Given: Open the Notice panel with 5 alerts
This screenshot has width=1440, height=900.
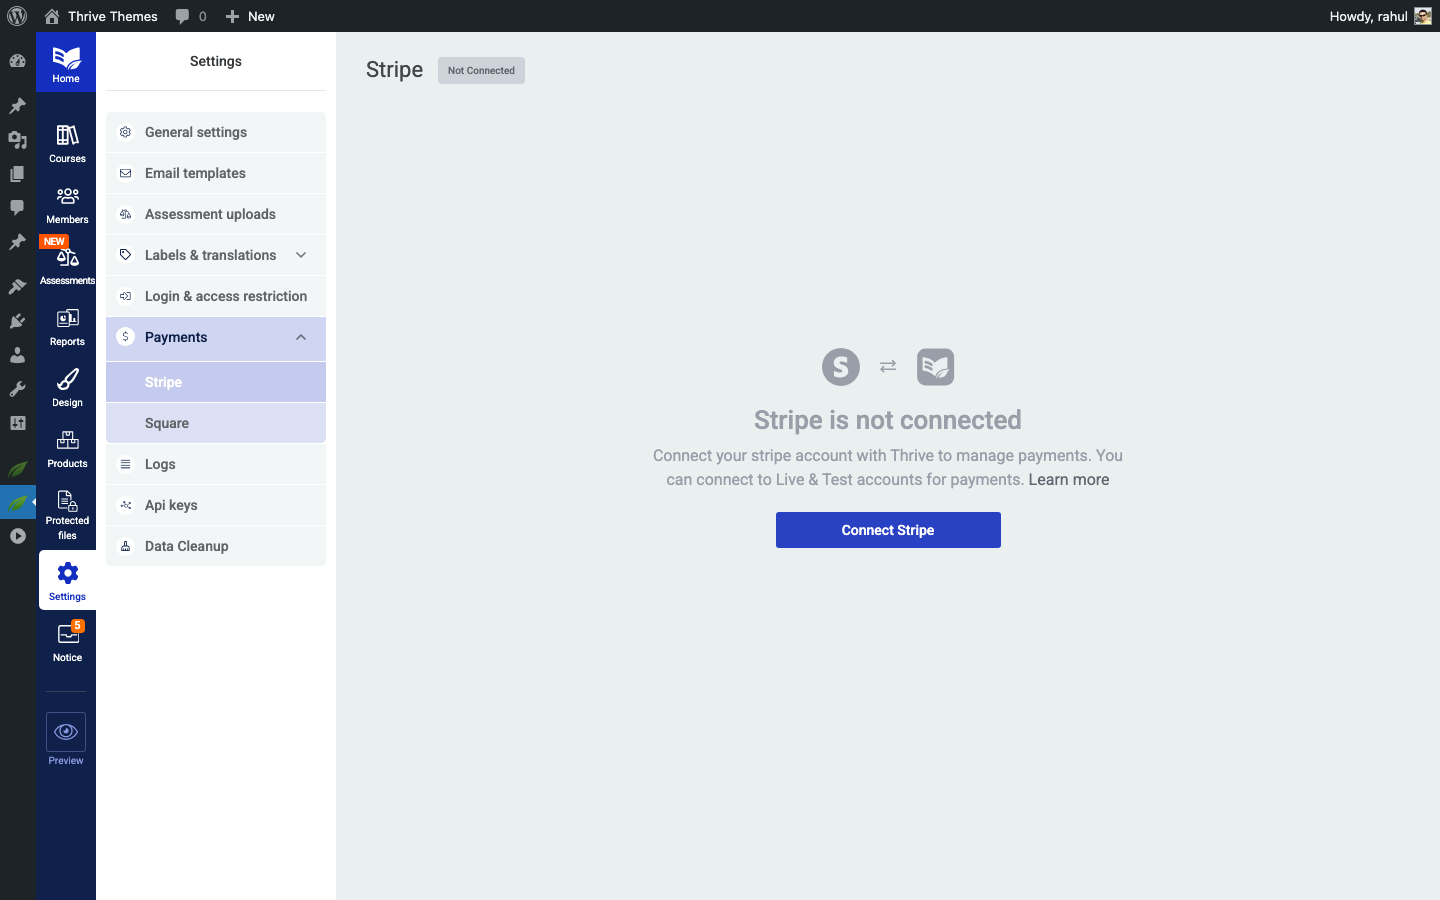Looking at the screenshot, I should [x=66, y=640].
